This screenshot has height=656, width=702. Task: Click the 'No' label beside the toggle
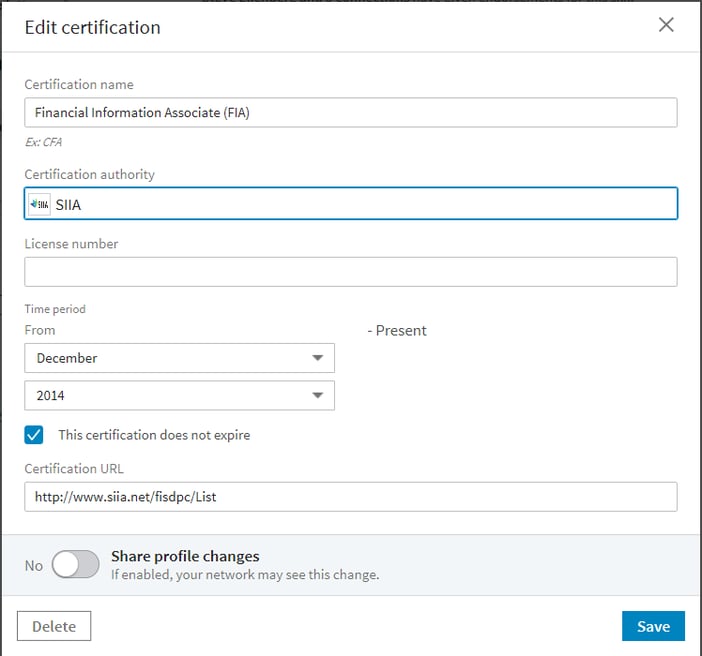tap(34, 566)
